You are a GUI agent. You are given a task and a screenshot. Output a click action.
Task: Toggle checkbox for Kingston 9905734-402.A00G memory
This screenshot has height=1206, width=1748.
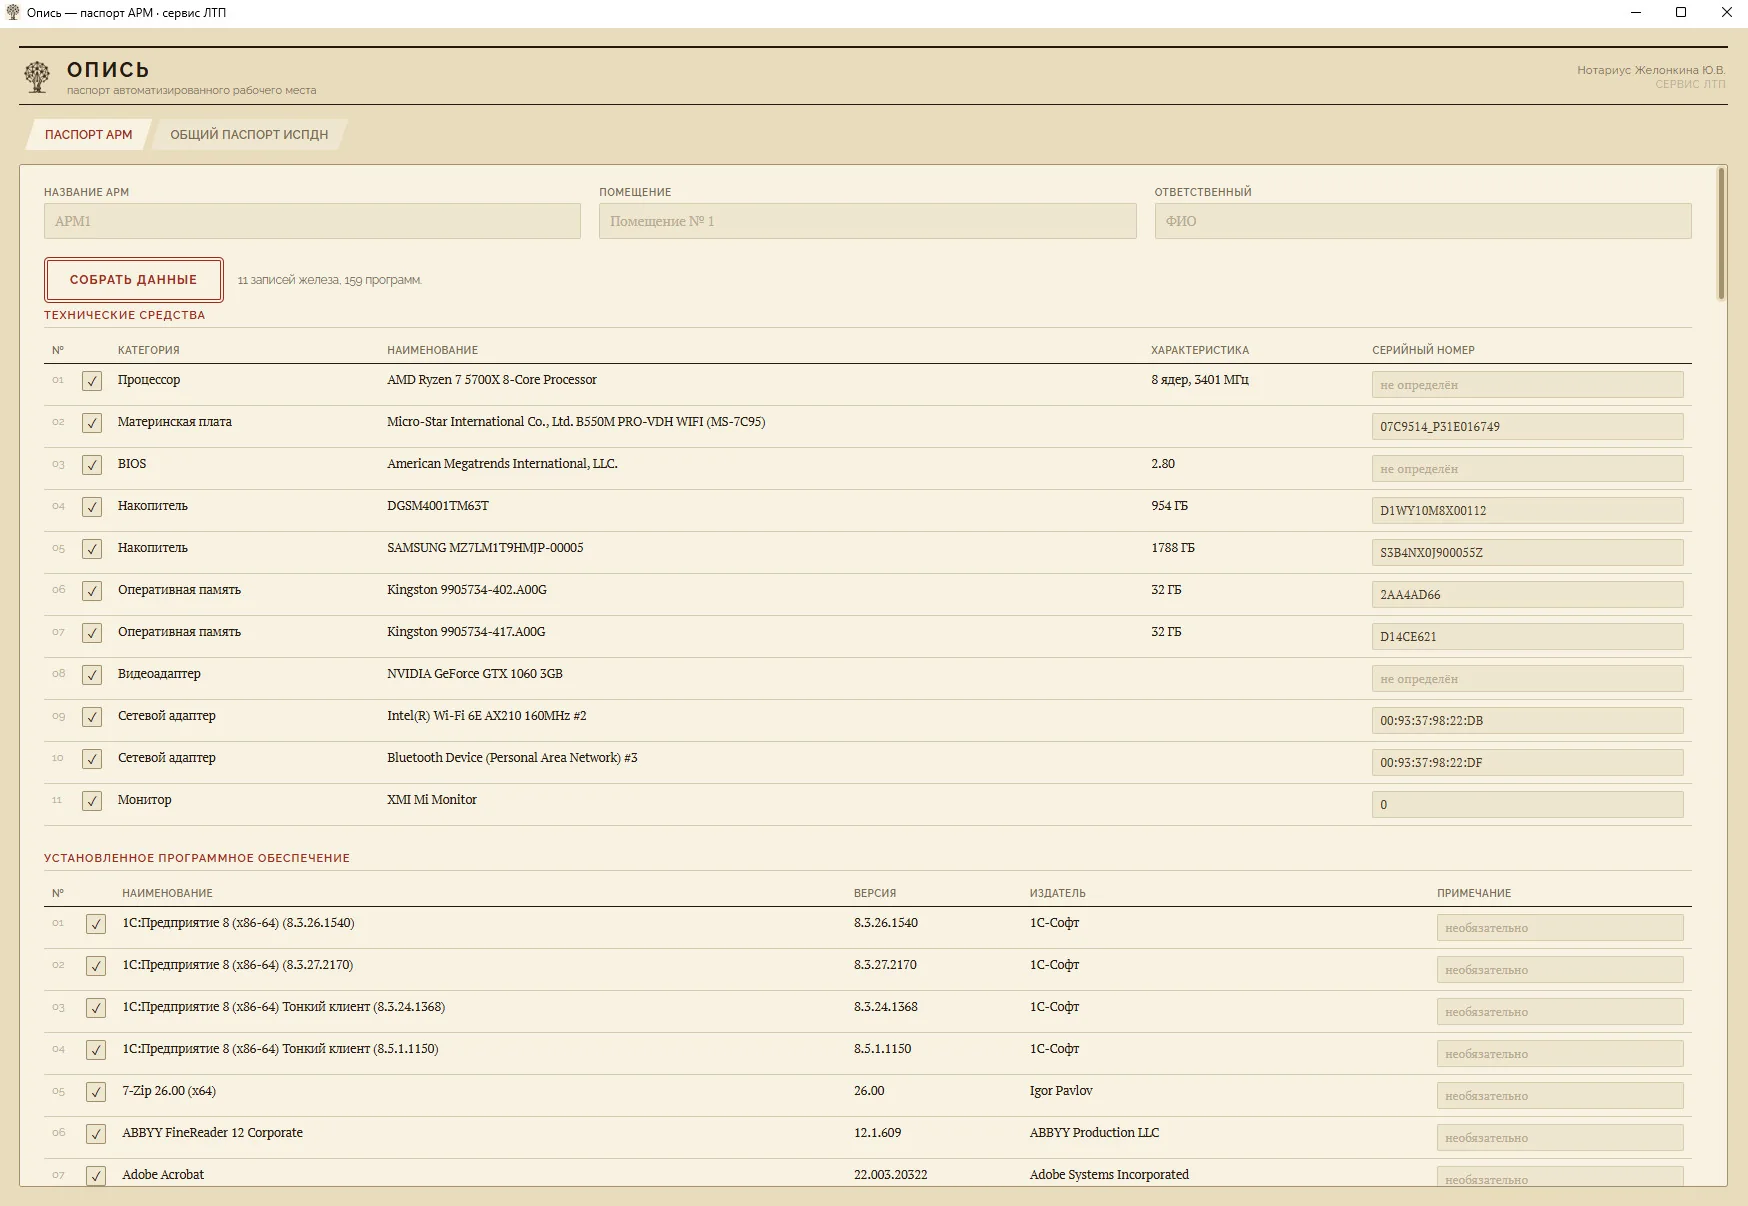[92, 591]
